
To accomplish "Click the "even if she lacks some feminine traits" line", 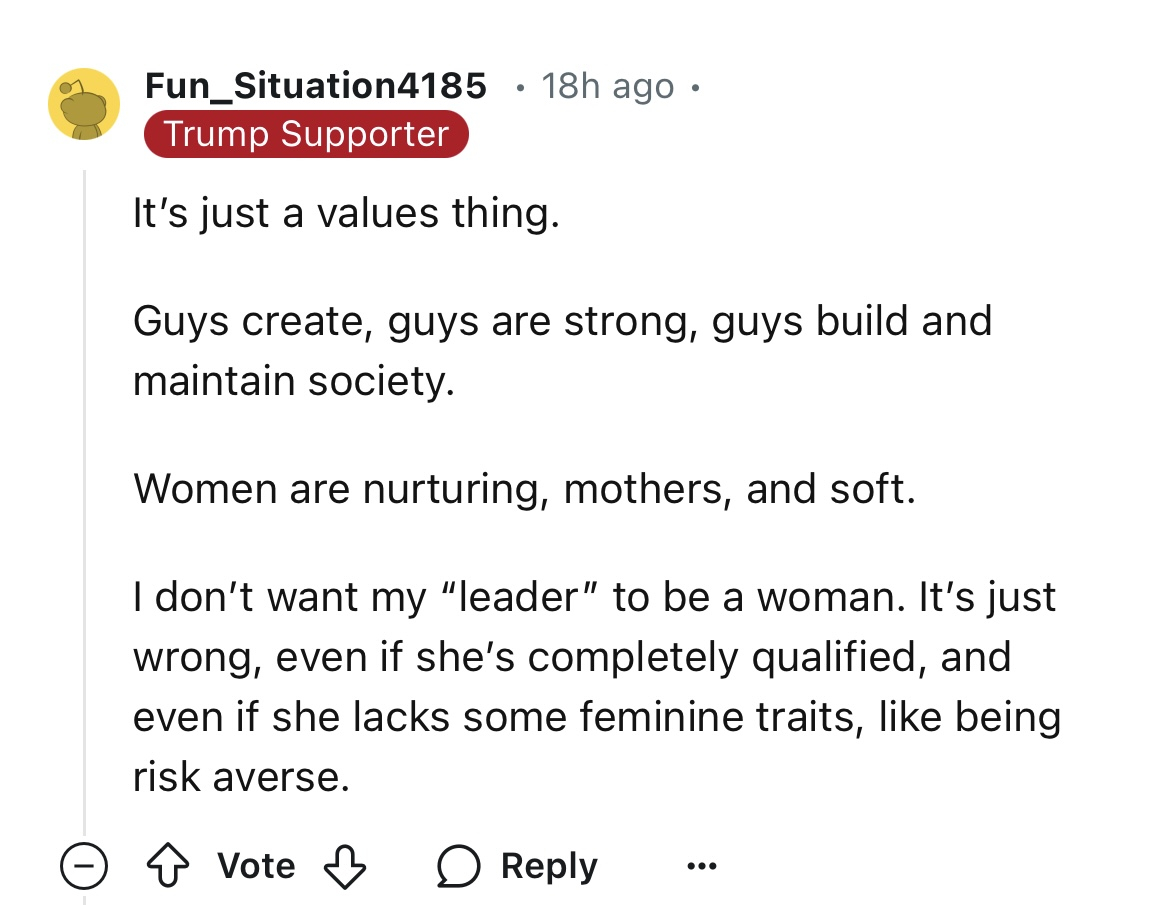I will point(597,717).
